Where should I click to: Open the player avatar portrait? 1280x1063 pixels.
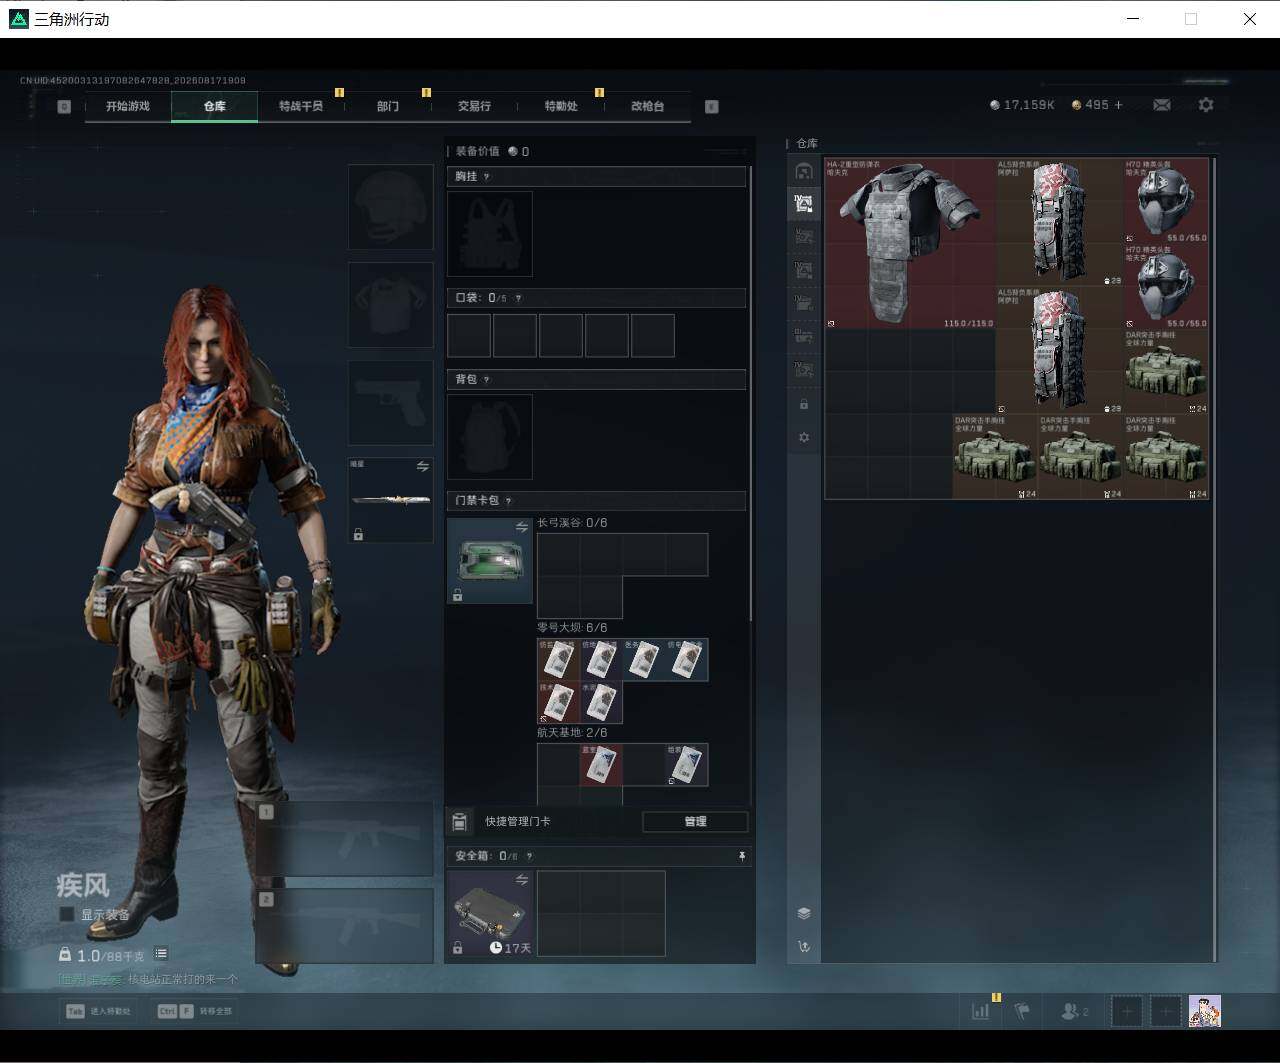point(1205,1011)
